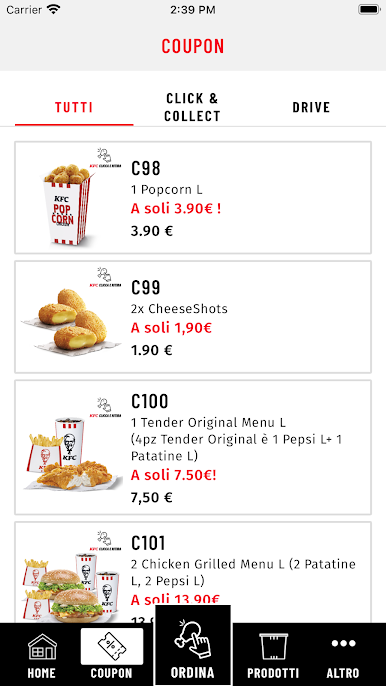The width and height of the screenshot is (386, 686).
Task: Open the C100 Tender Original Menu description
Action: tap(236, 439)
